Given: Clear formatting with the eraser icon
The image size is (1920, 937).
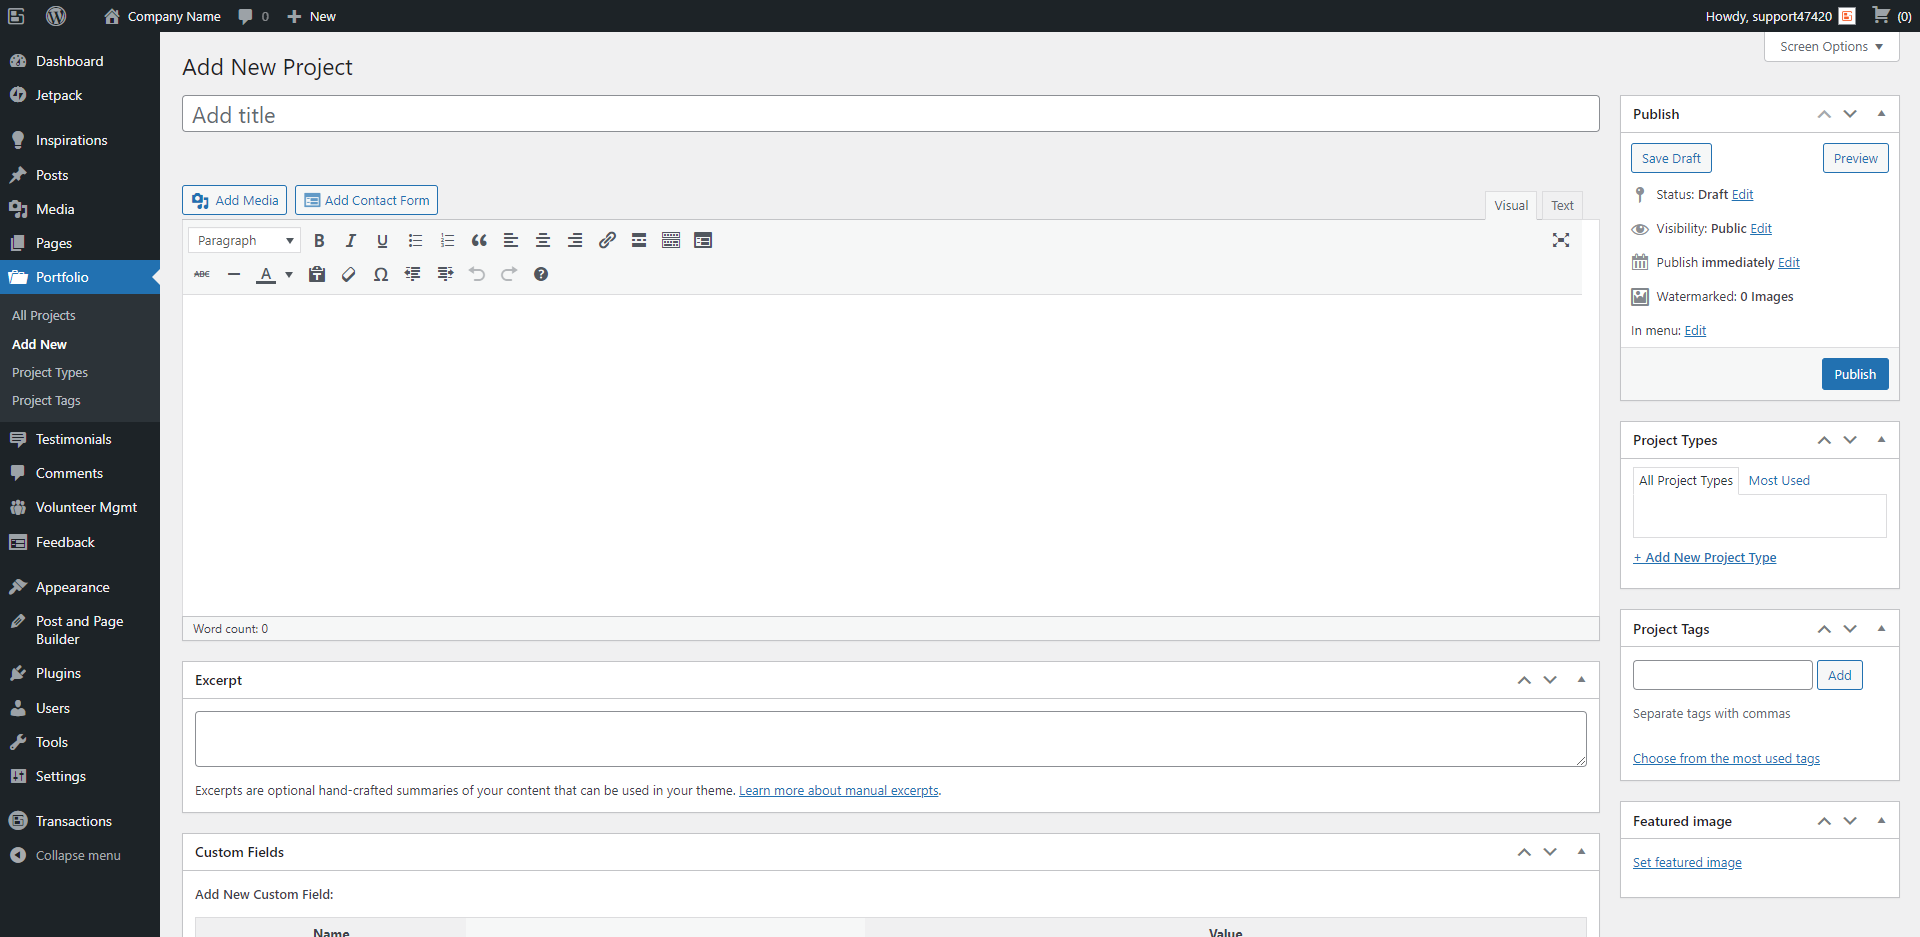Looking at the screenshot, I should (x=349, y=274).
